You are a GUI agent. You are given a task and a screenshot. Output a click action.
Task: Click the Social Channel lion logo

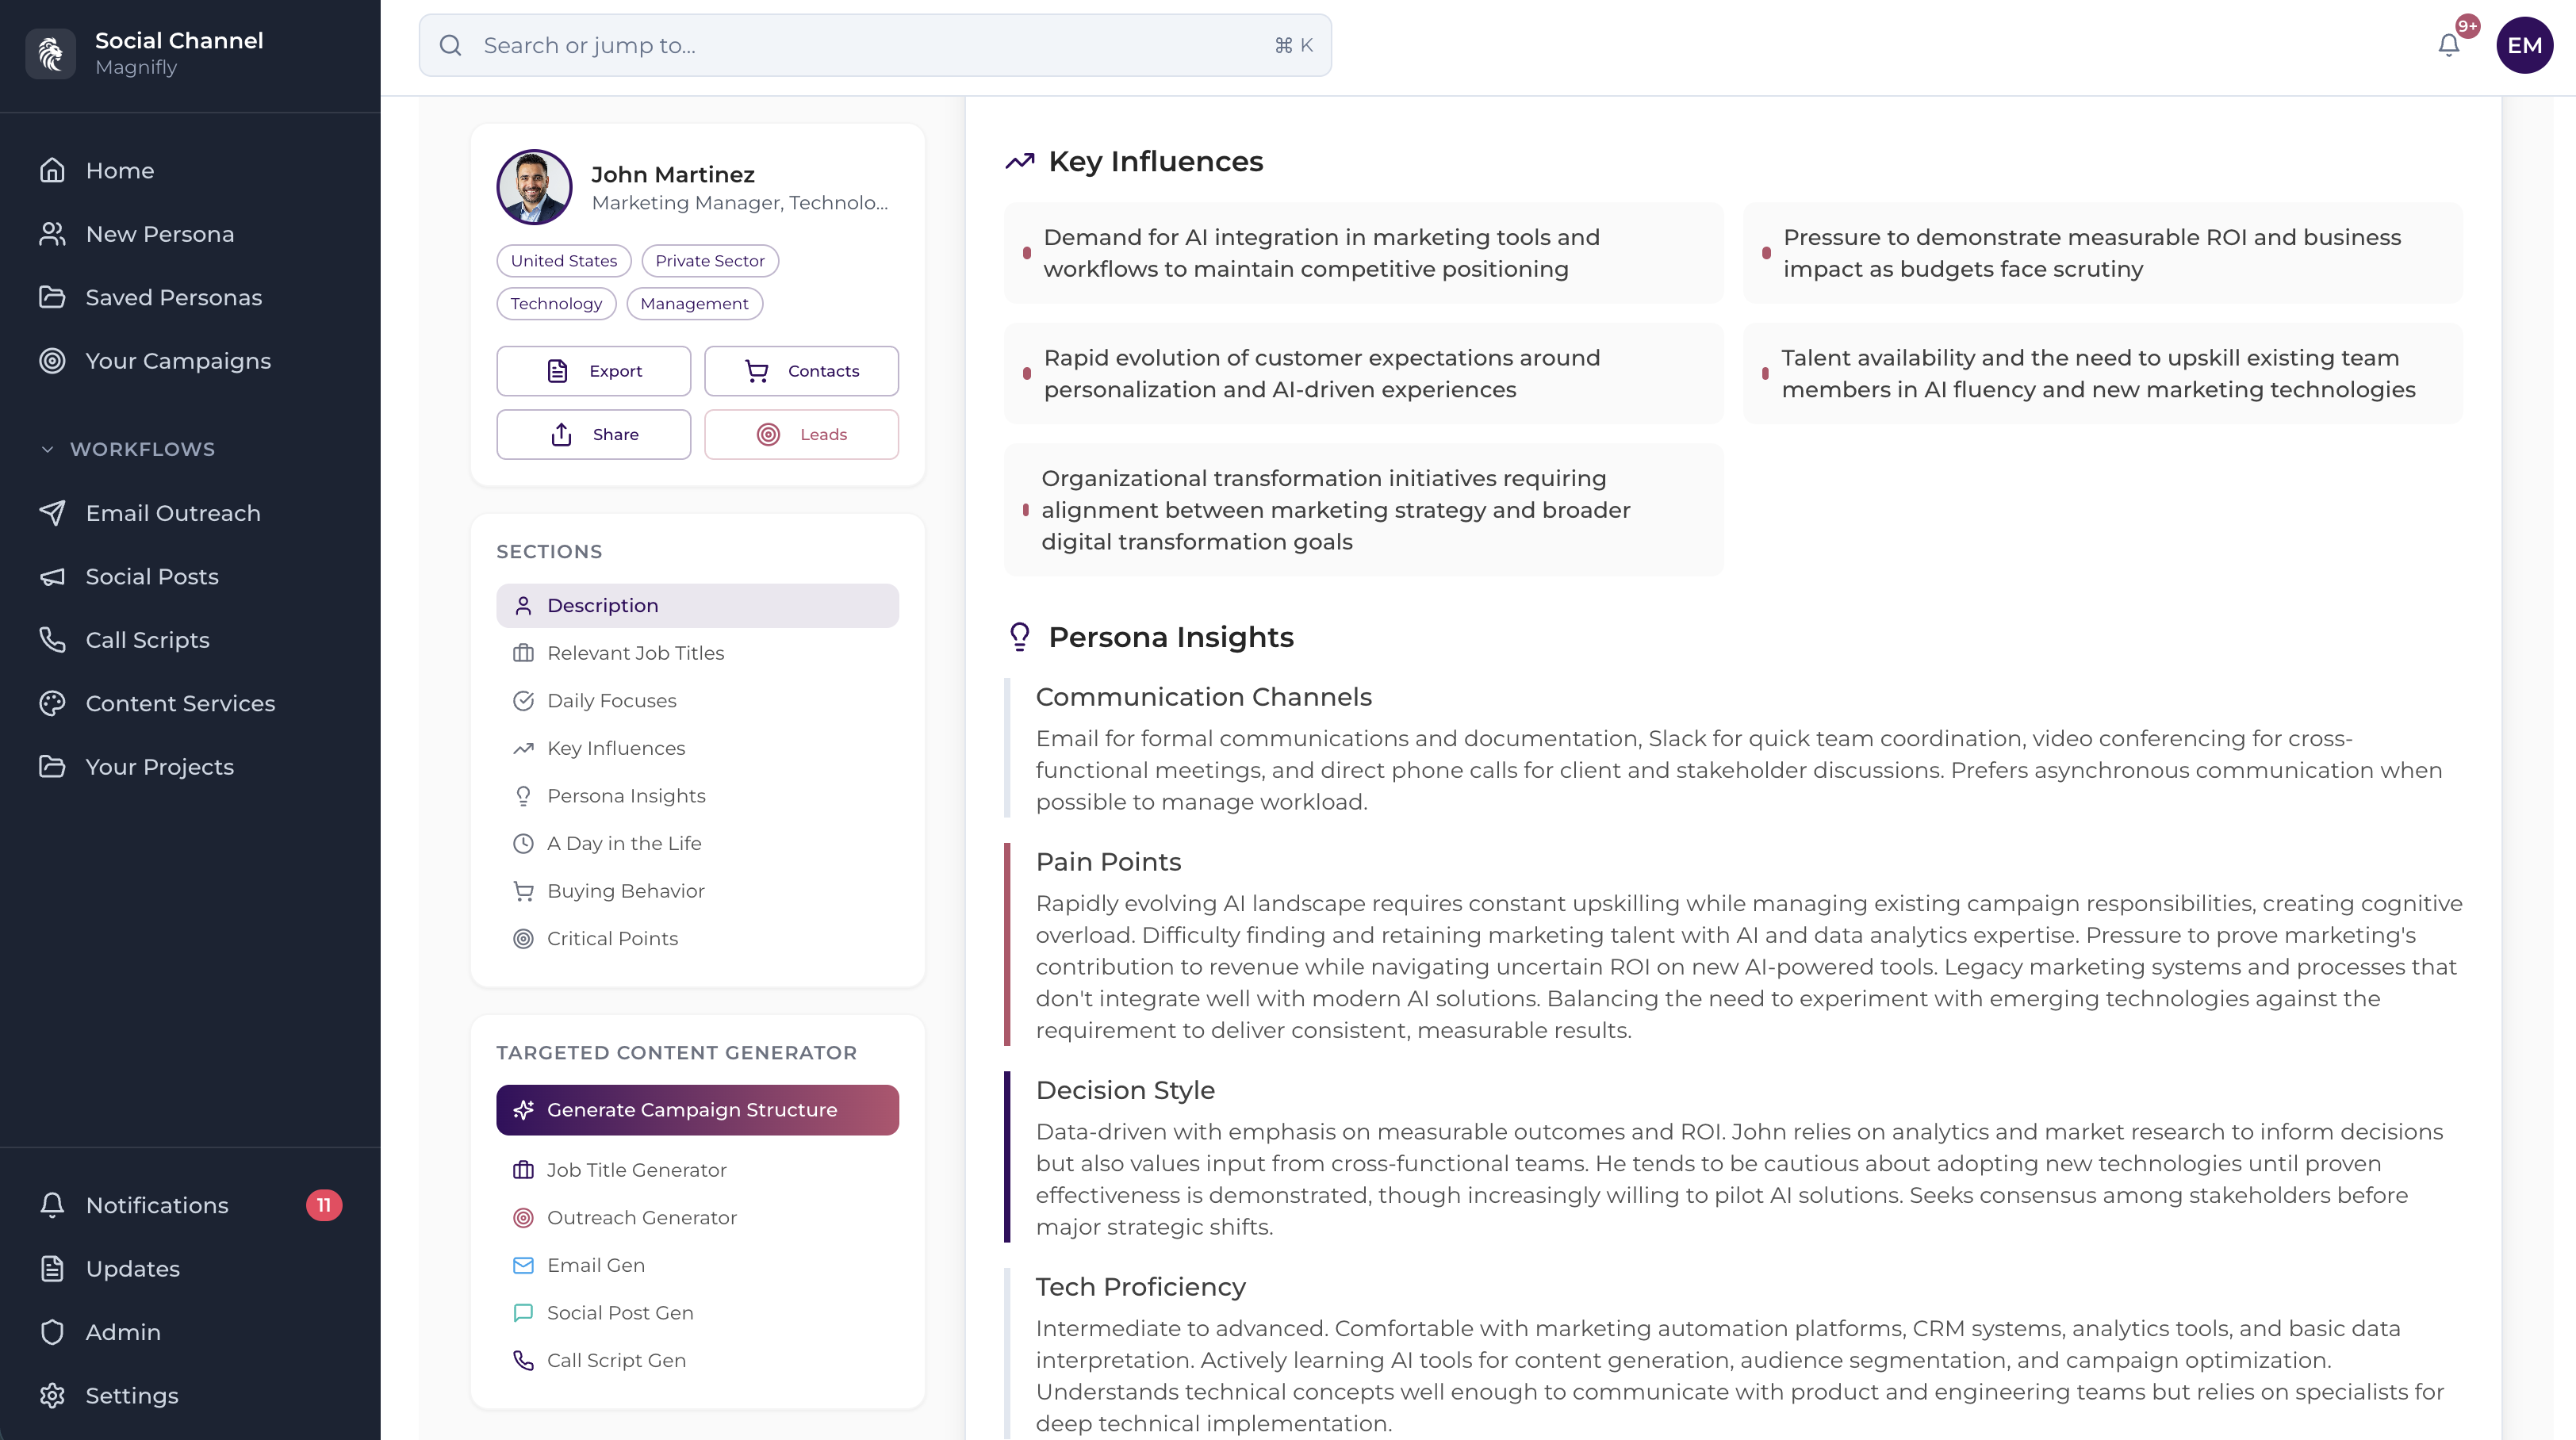(50, 52)
